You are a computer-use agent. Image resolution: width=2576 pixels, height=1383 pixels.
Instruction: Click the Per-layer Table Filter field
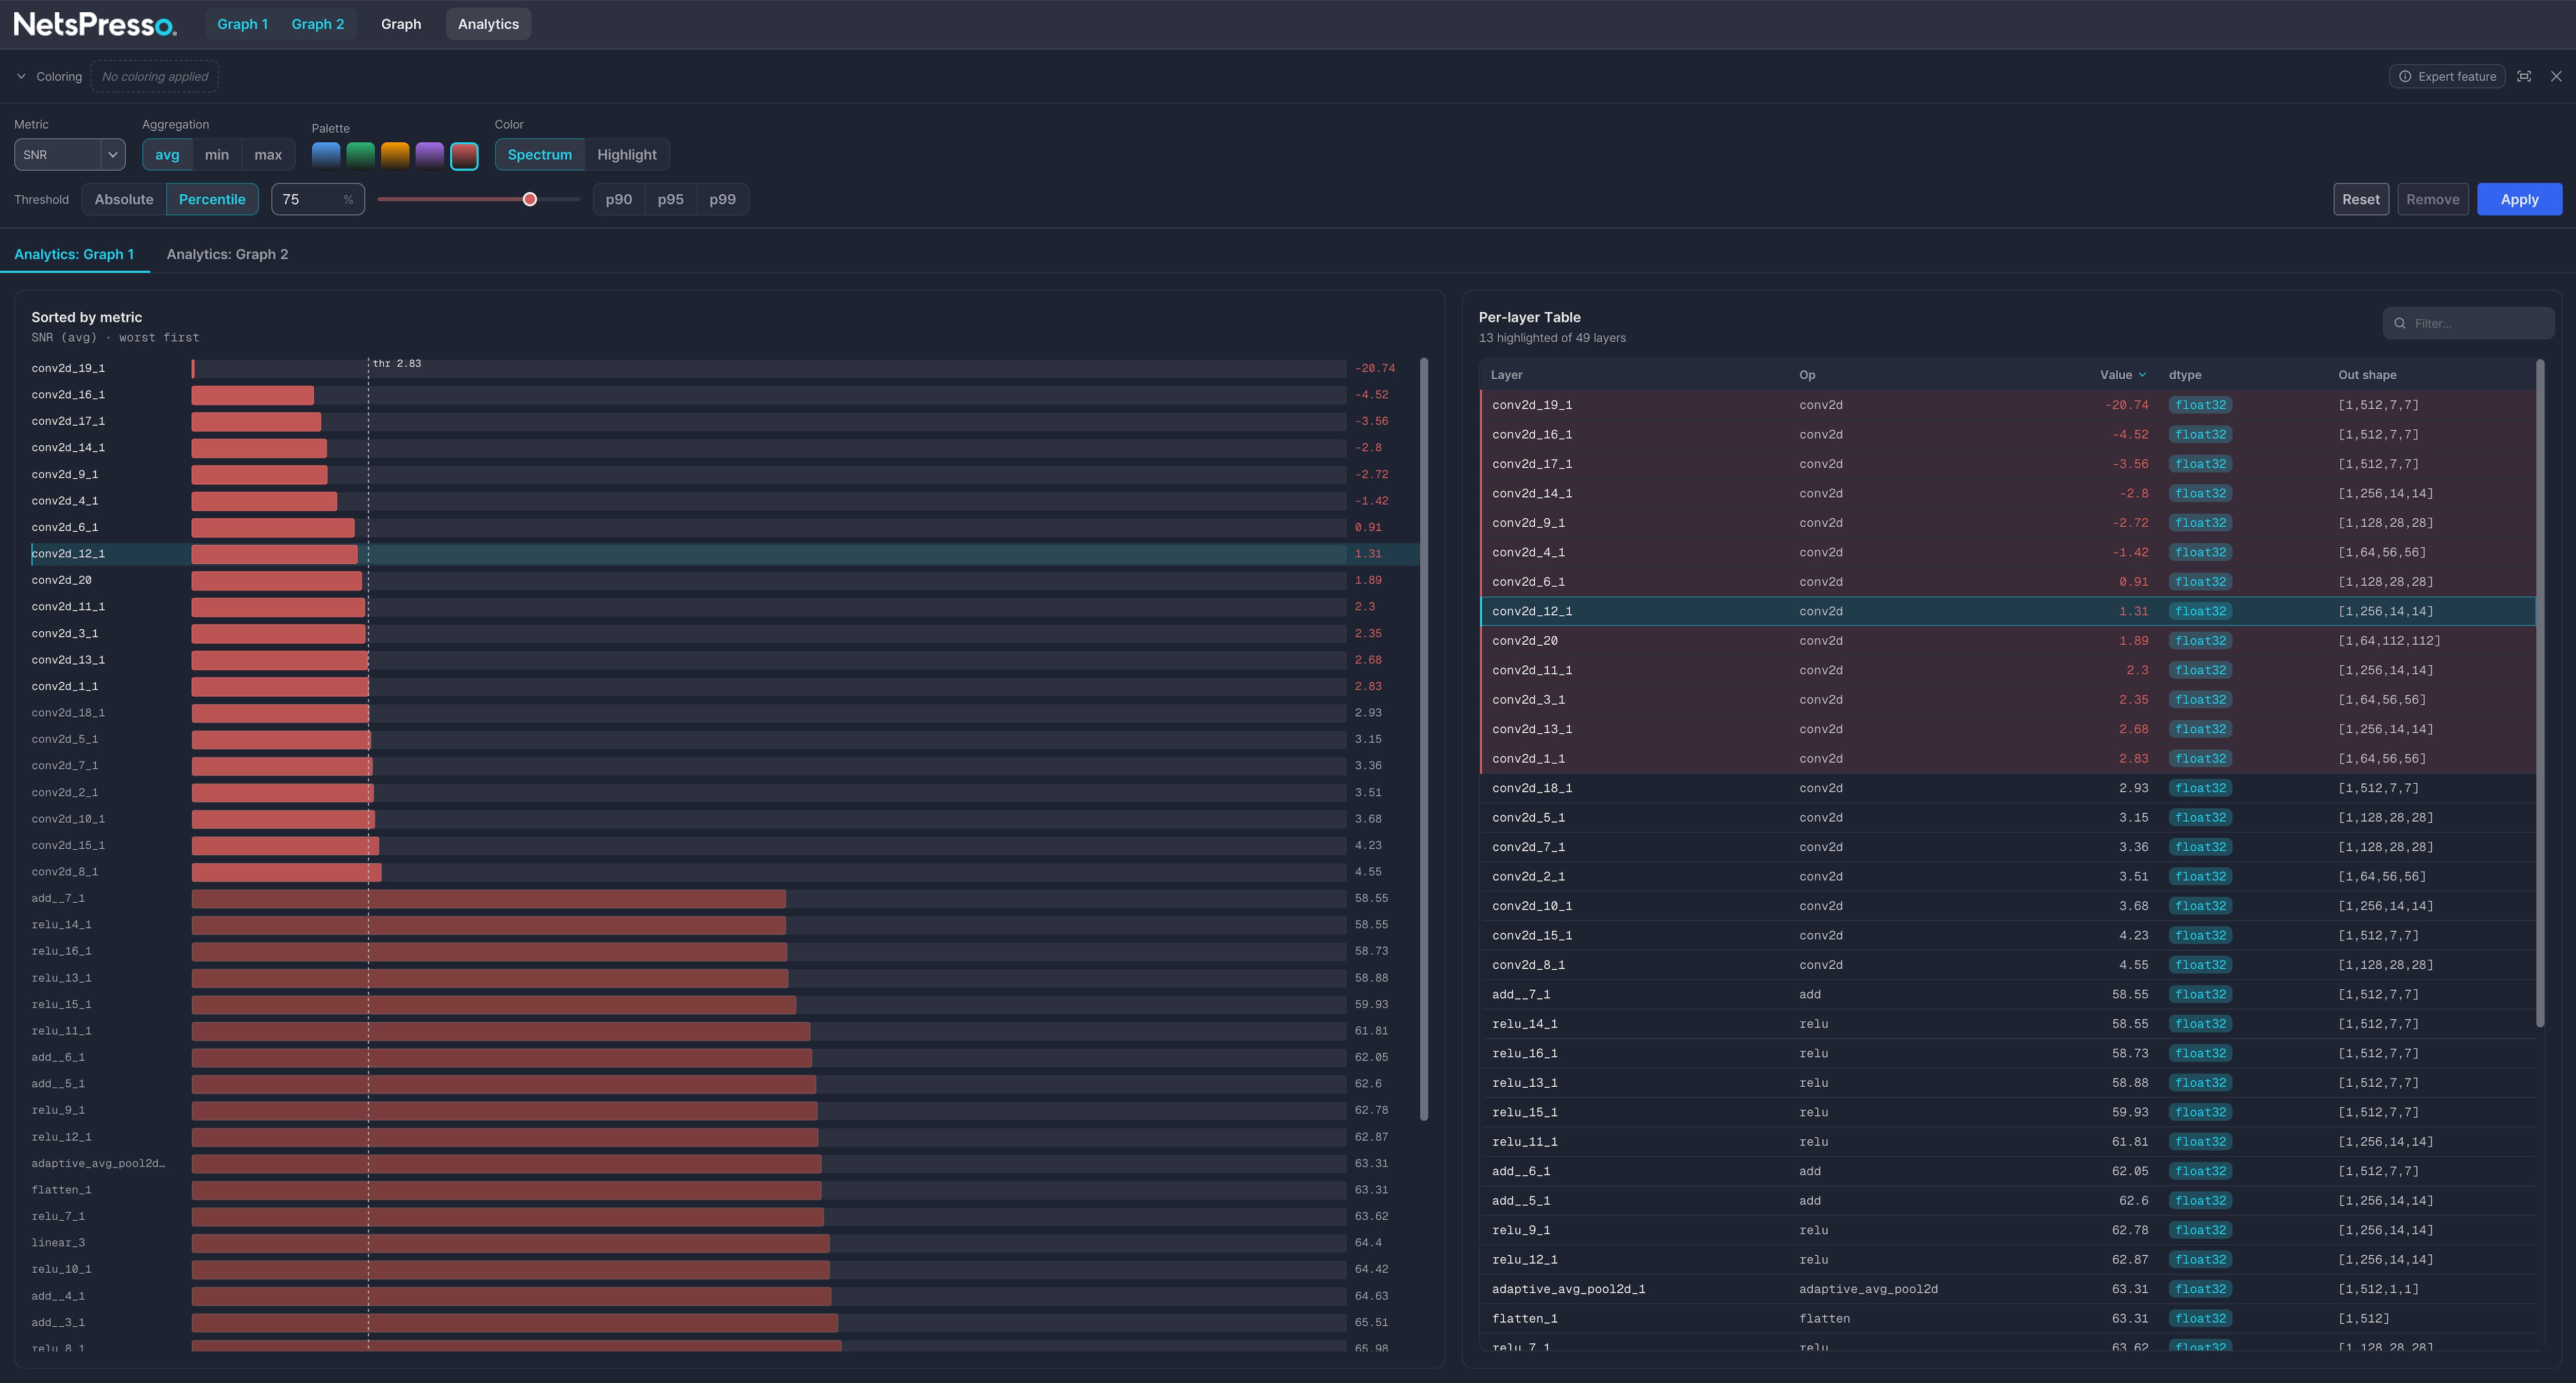point(2468,323)
